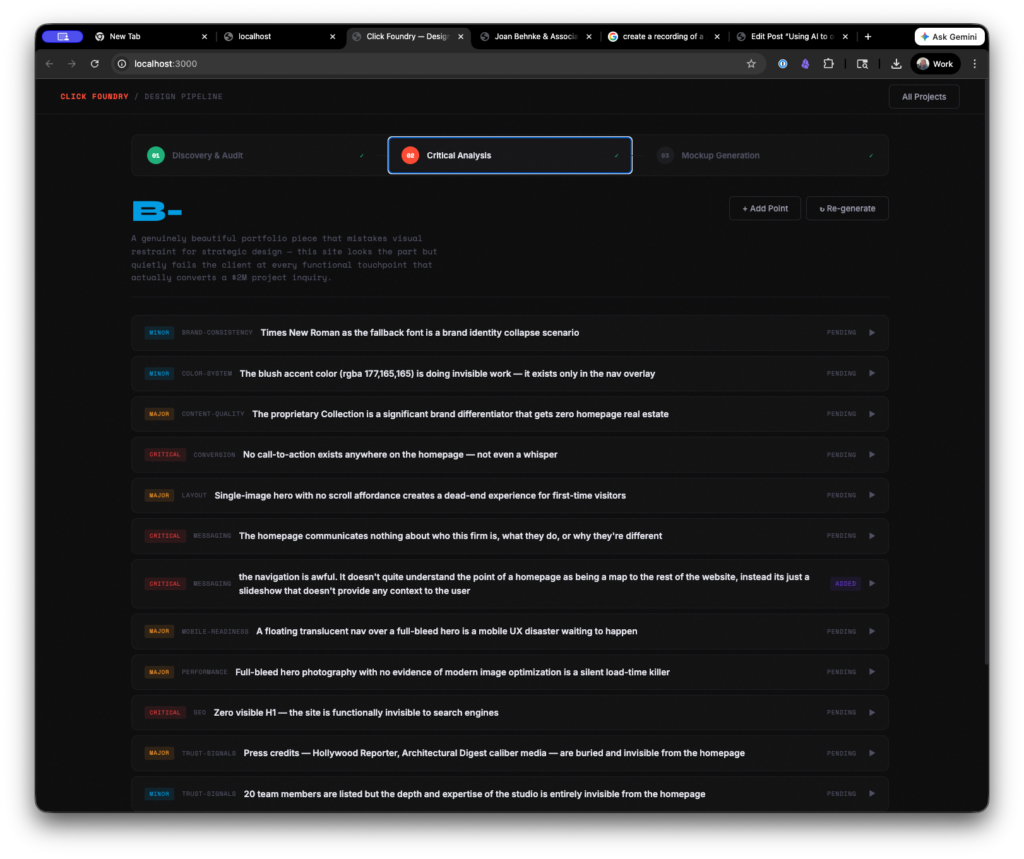Viewport: 1024px width, 859px height.
Task: Open a new browser tab with plus
Action: (867, 37)
